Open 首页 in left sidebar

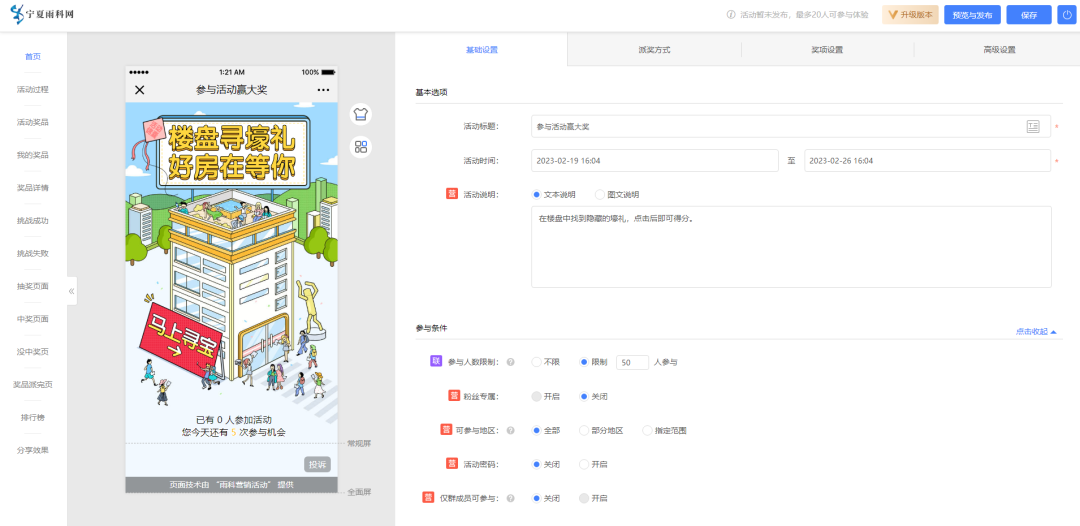coord(33,56)
